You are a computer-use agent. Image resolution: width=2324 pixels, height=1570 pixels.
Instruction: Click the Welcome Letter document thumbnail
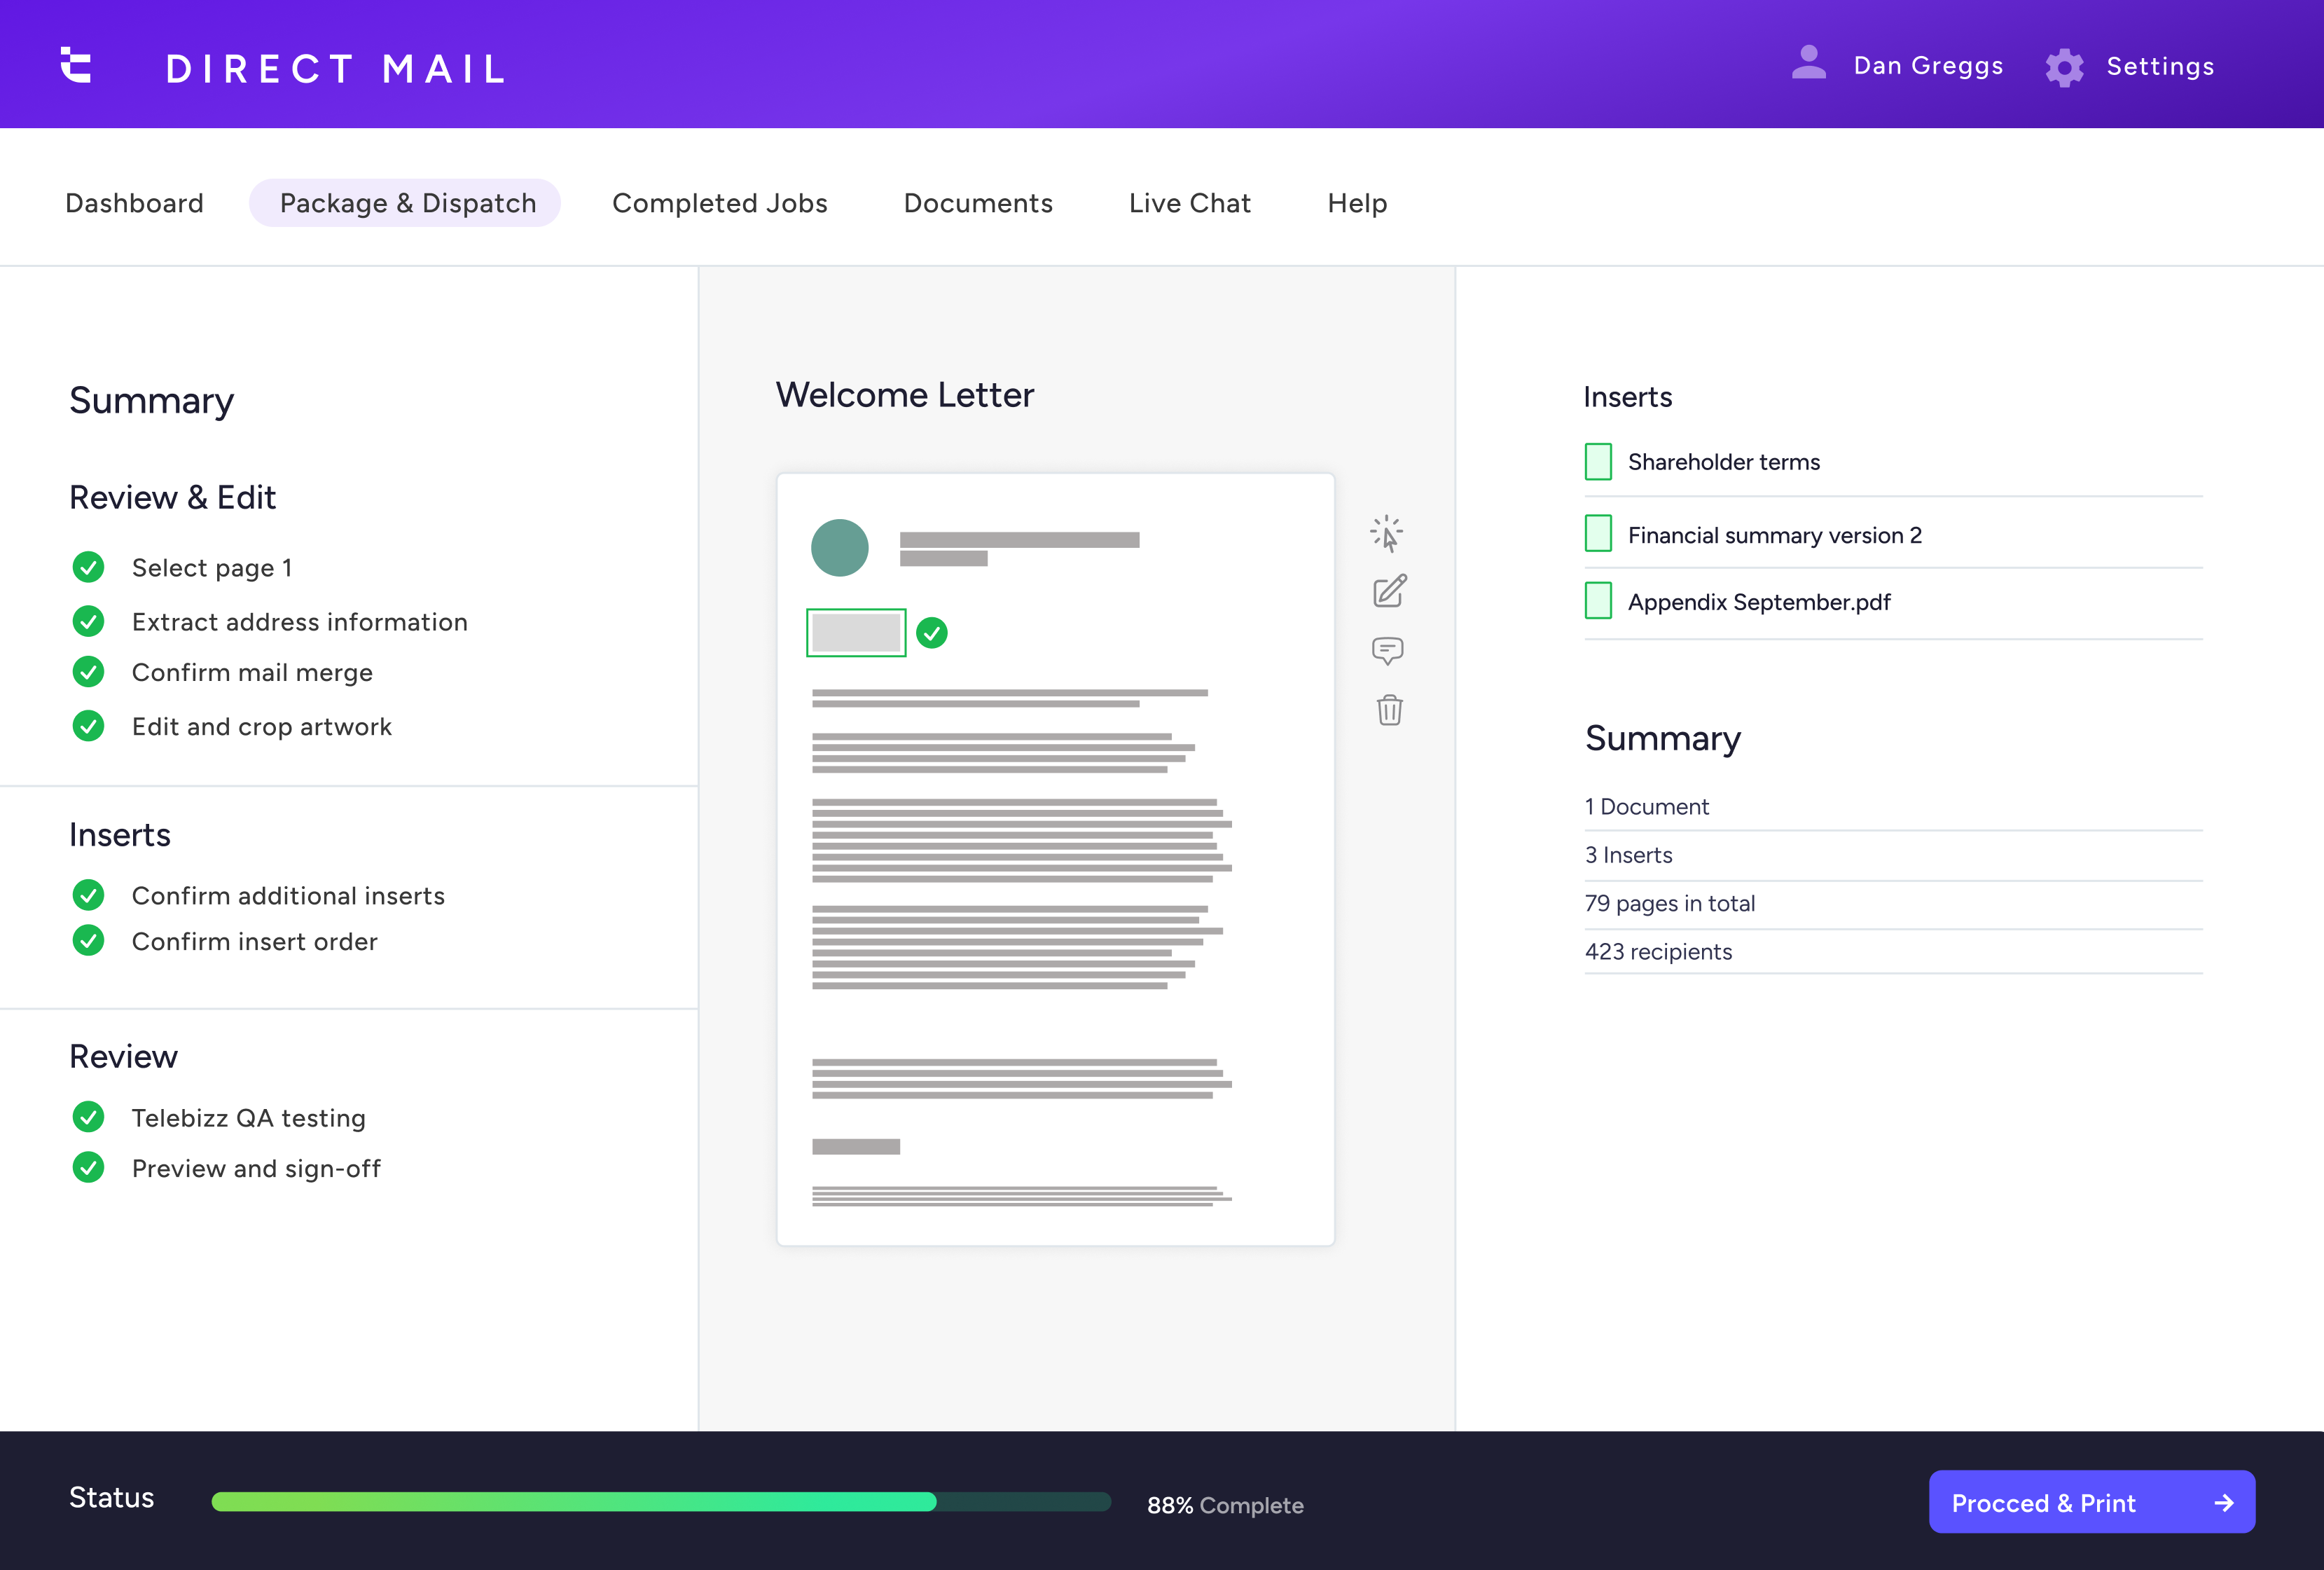pos(1054,859)
